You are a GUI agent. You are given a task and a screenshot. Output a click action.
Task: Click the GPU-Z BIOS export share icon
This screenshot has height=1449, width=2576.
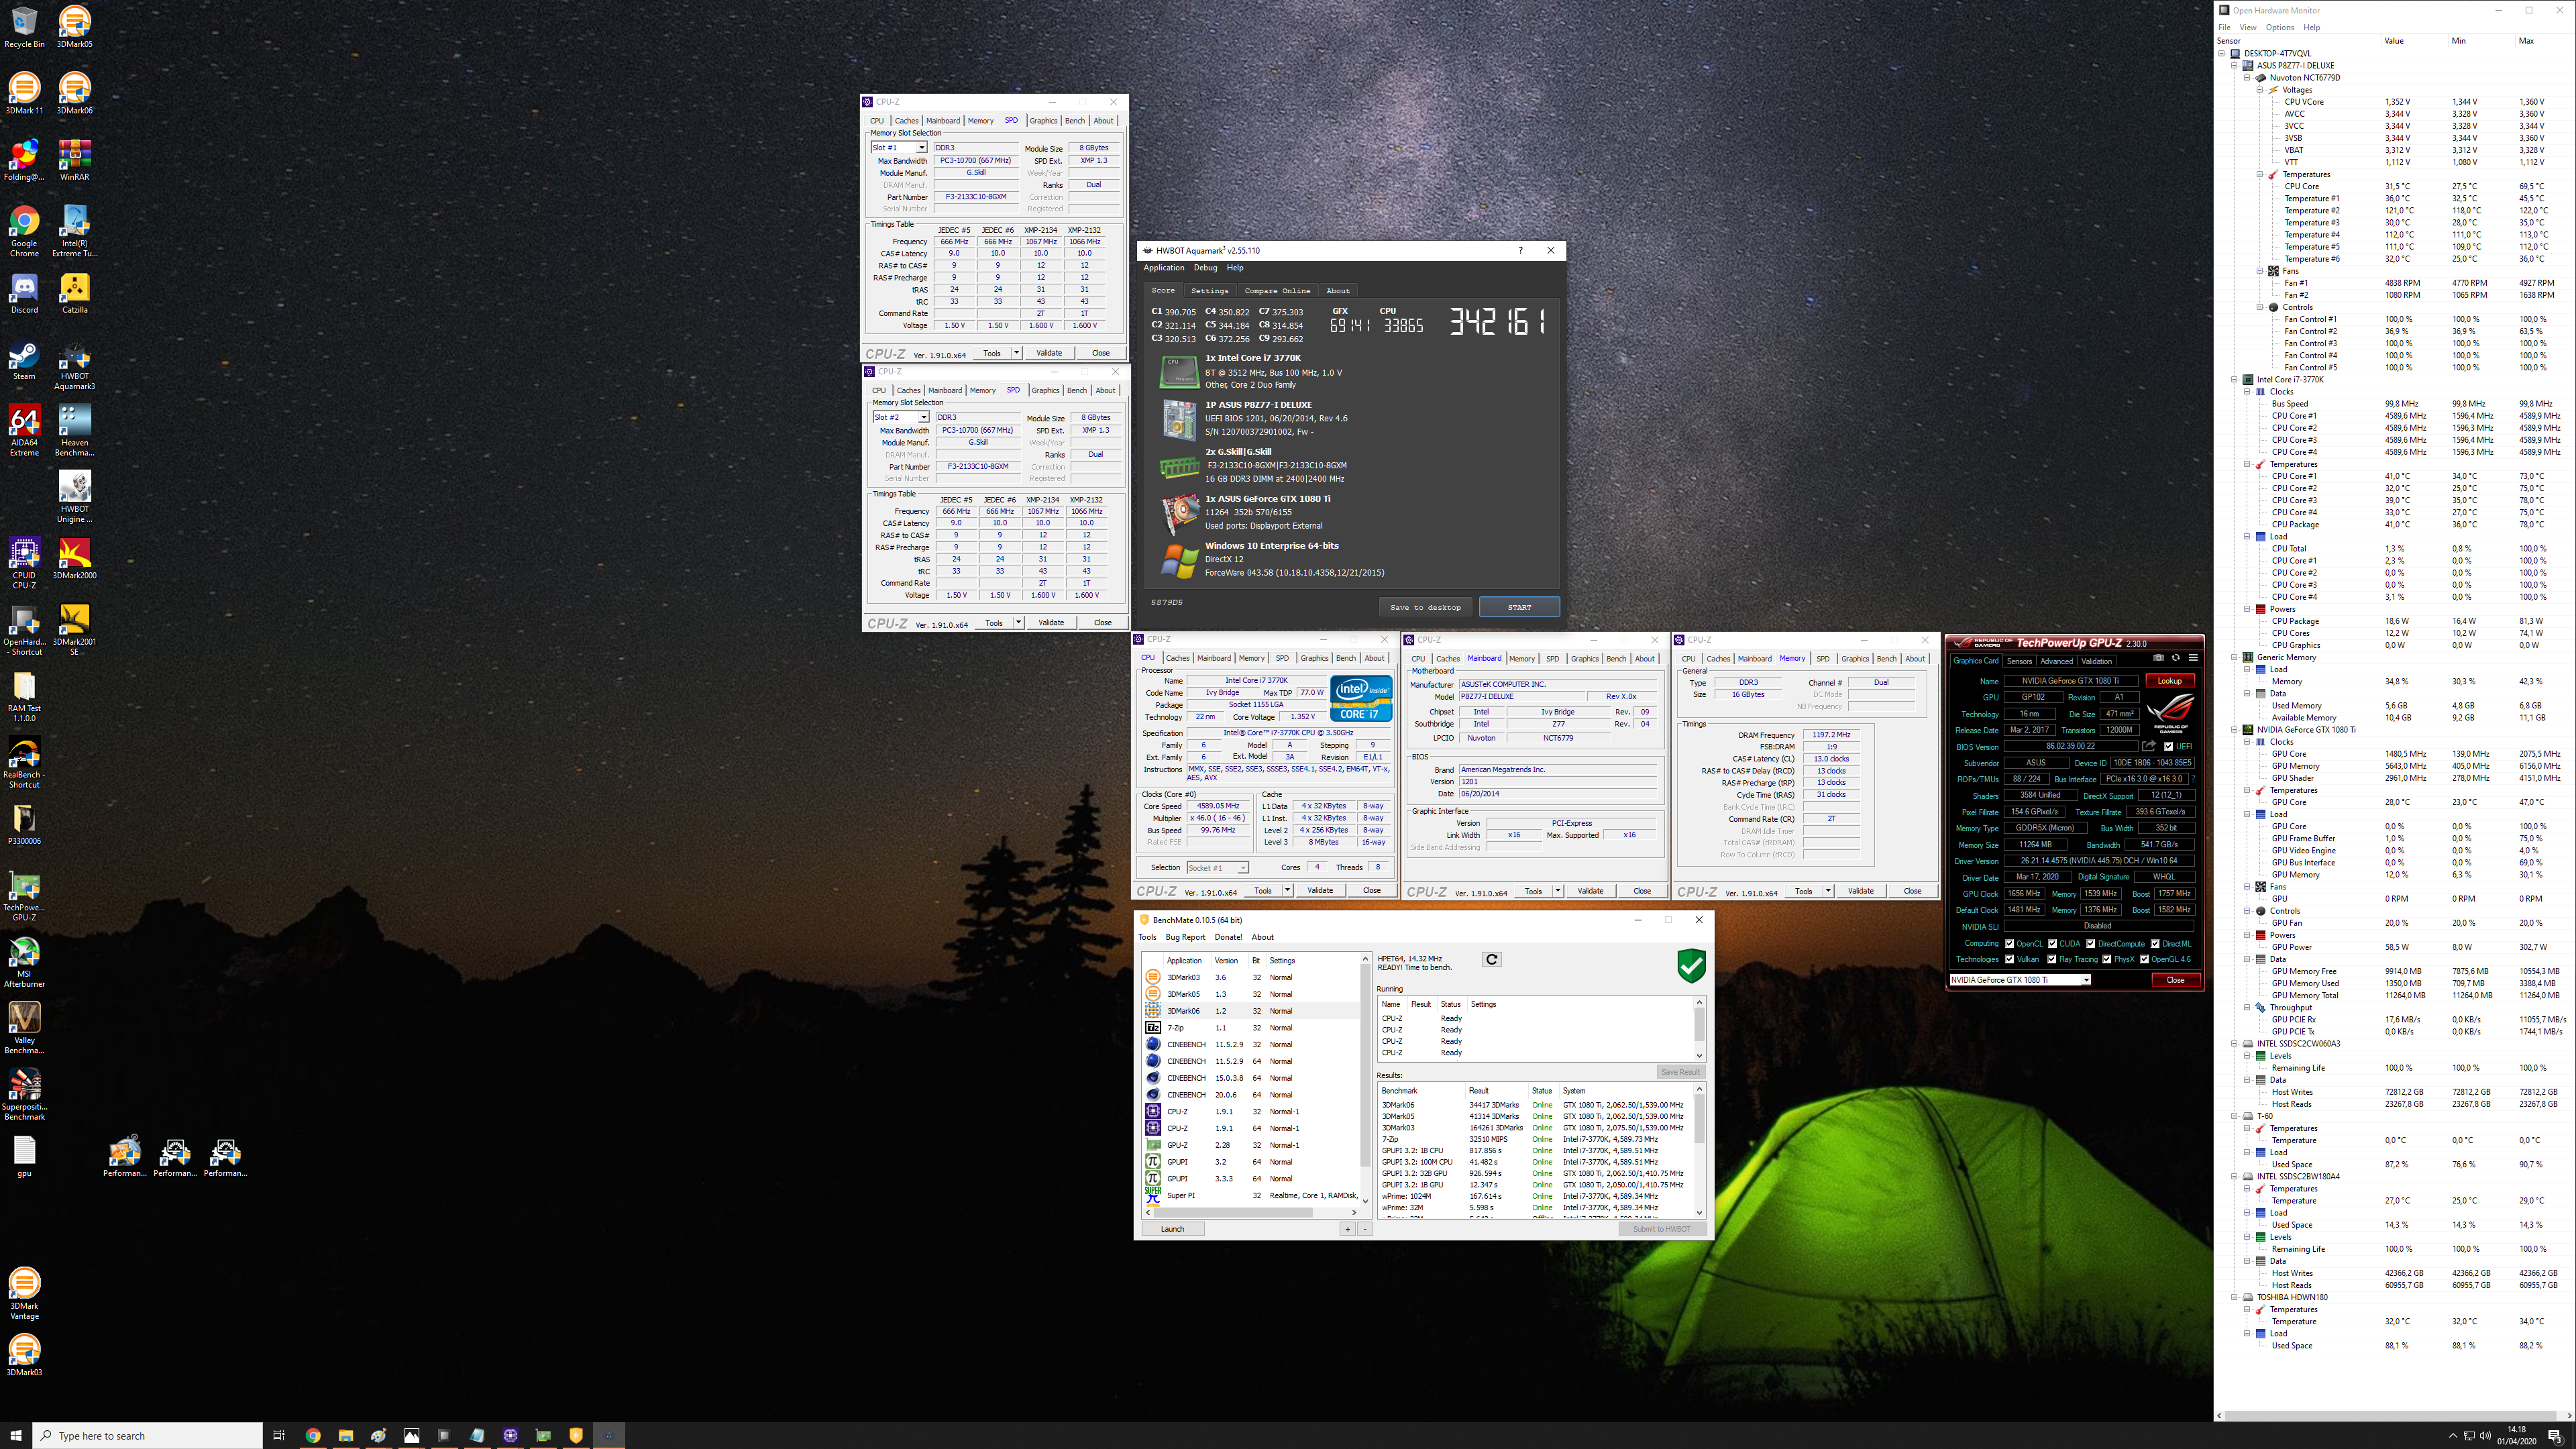[x=2148, y=746]
